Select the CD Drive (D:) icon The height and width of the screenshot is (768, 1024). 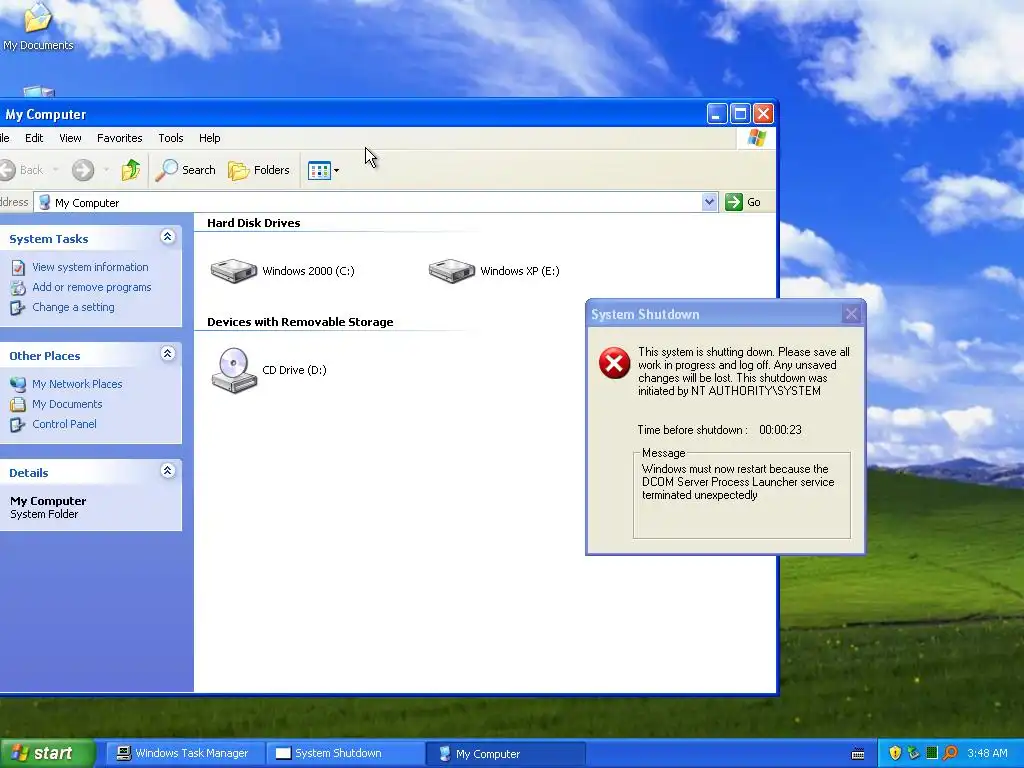pos(234,370)
